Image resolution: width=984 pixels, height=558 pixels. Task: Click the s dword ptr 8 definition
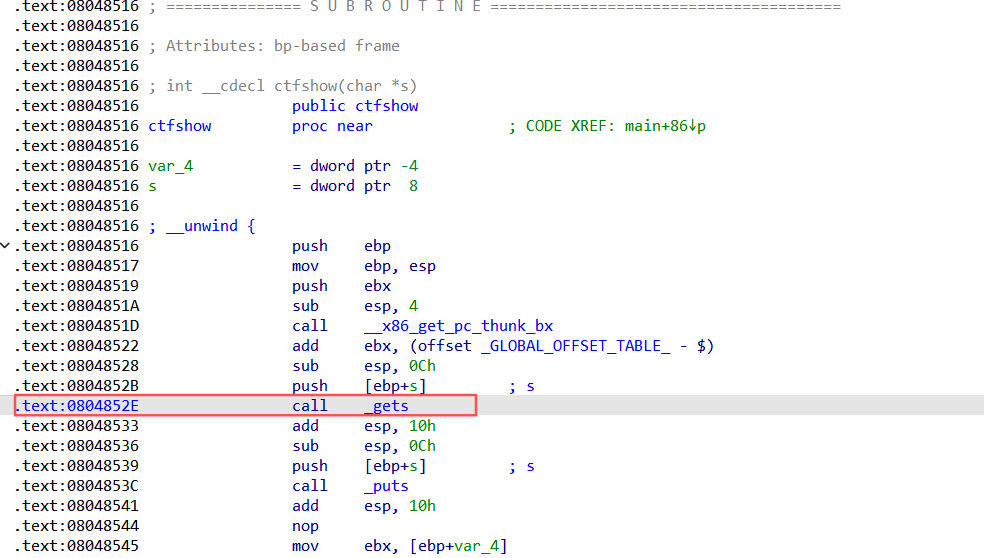[153, 186]
